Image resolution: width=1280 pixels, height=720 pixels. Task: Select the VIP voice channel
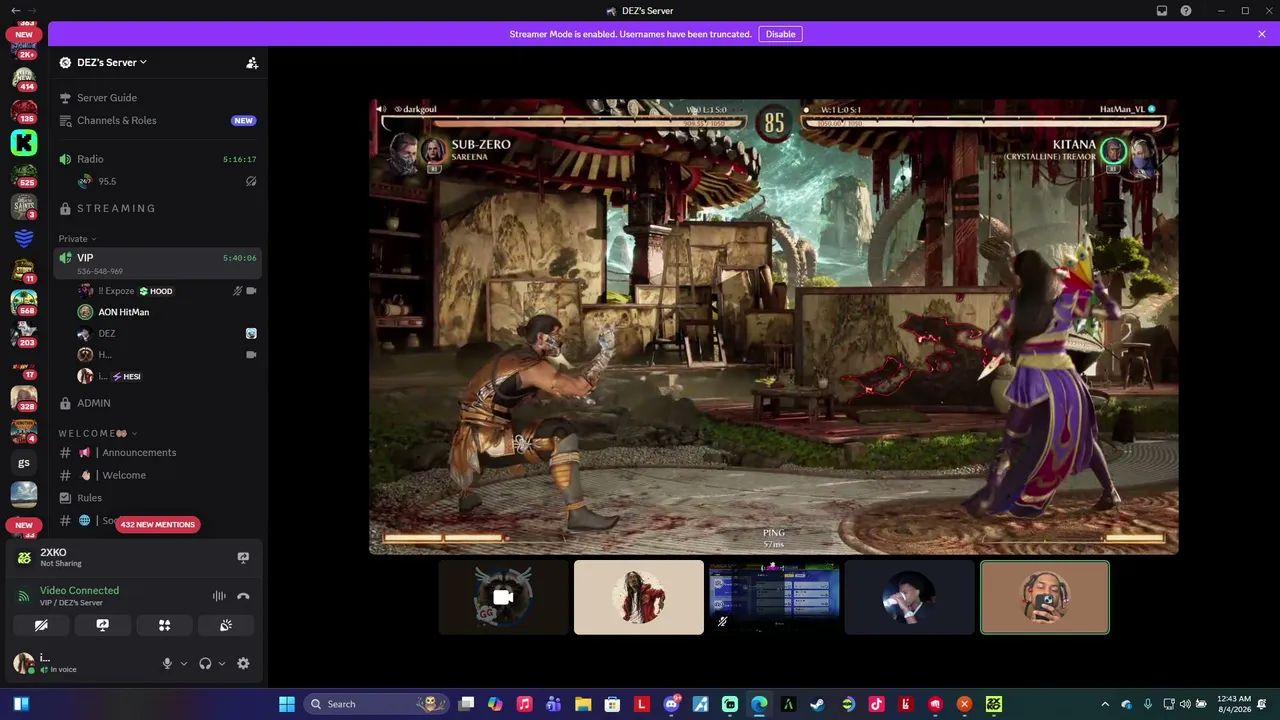158,263
